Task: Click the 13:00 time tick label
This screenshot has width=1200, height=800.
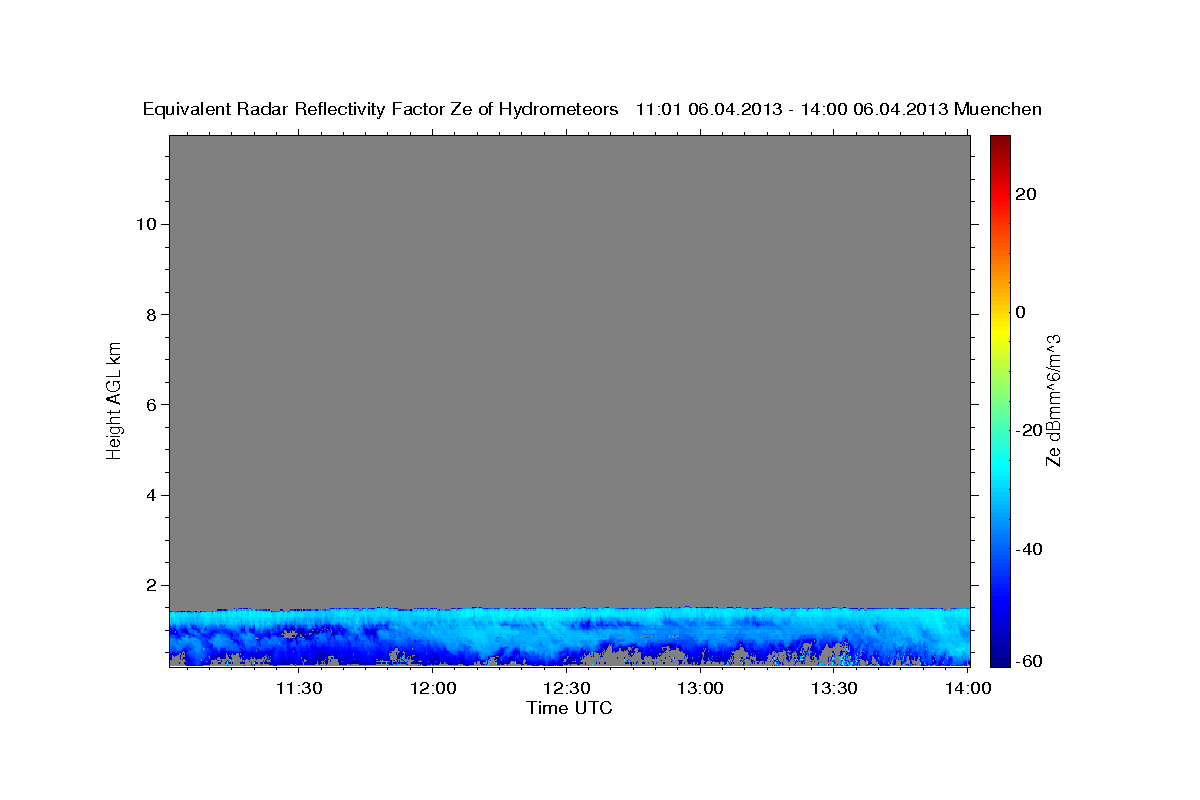Action: 701,688
